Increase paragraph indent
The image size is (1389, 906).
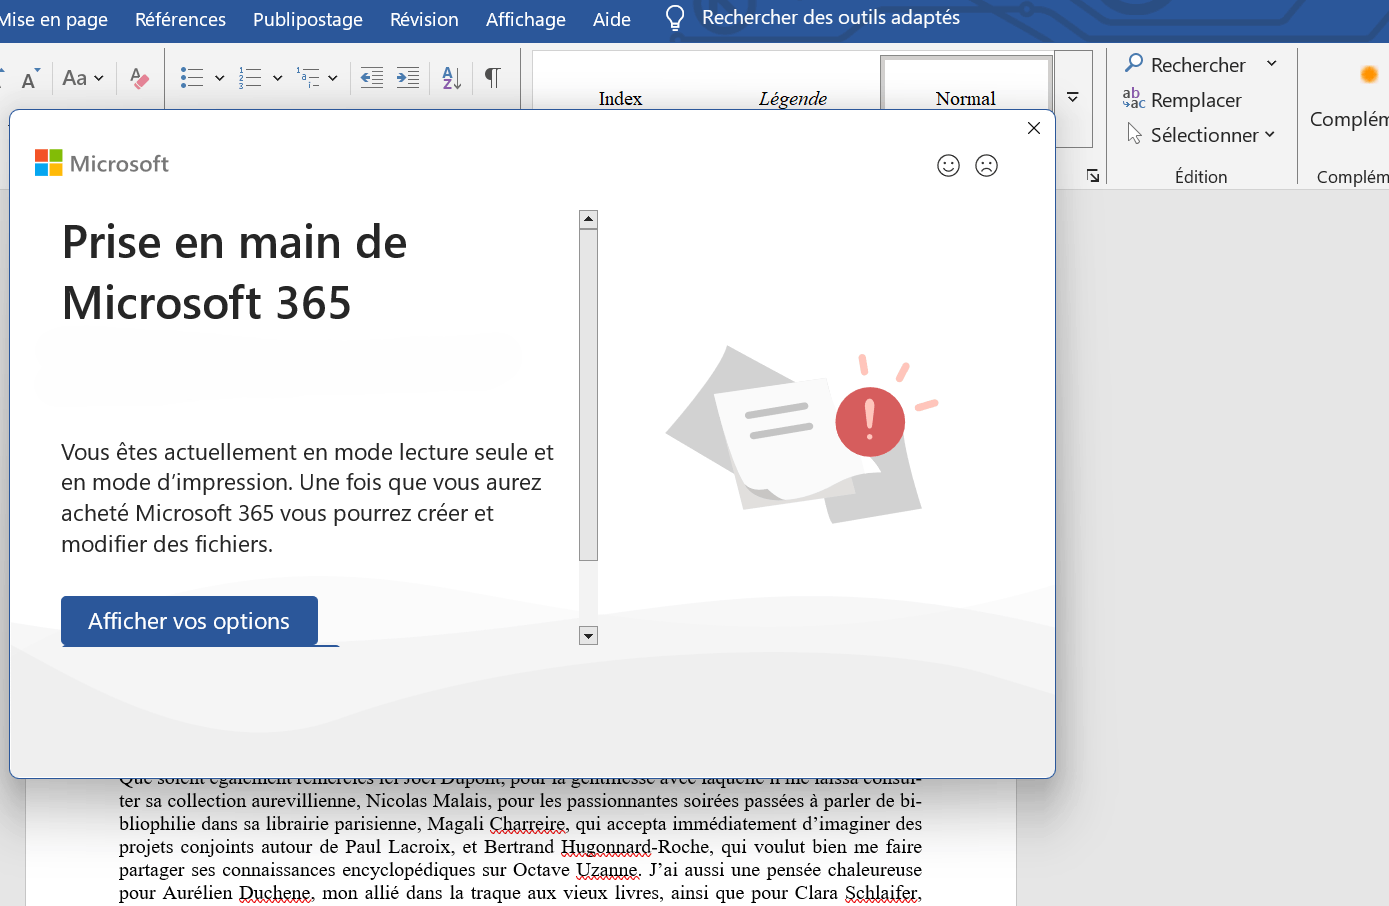point(408,78)
